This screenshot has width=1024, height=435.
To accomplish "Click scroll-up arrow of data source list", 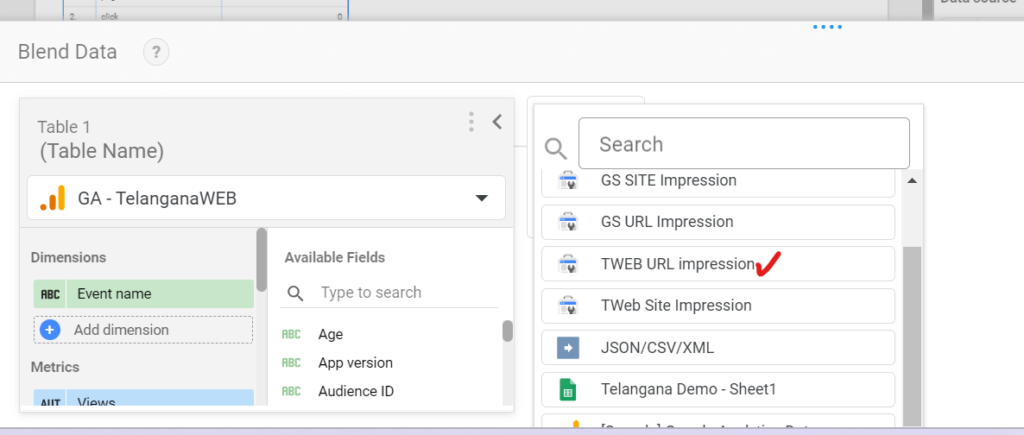I will (912, 180).
